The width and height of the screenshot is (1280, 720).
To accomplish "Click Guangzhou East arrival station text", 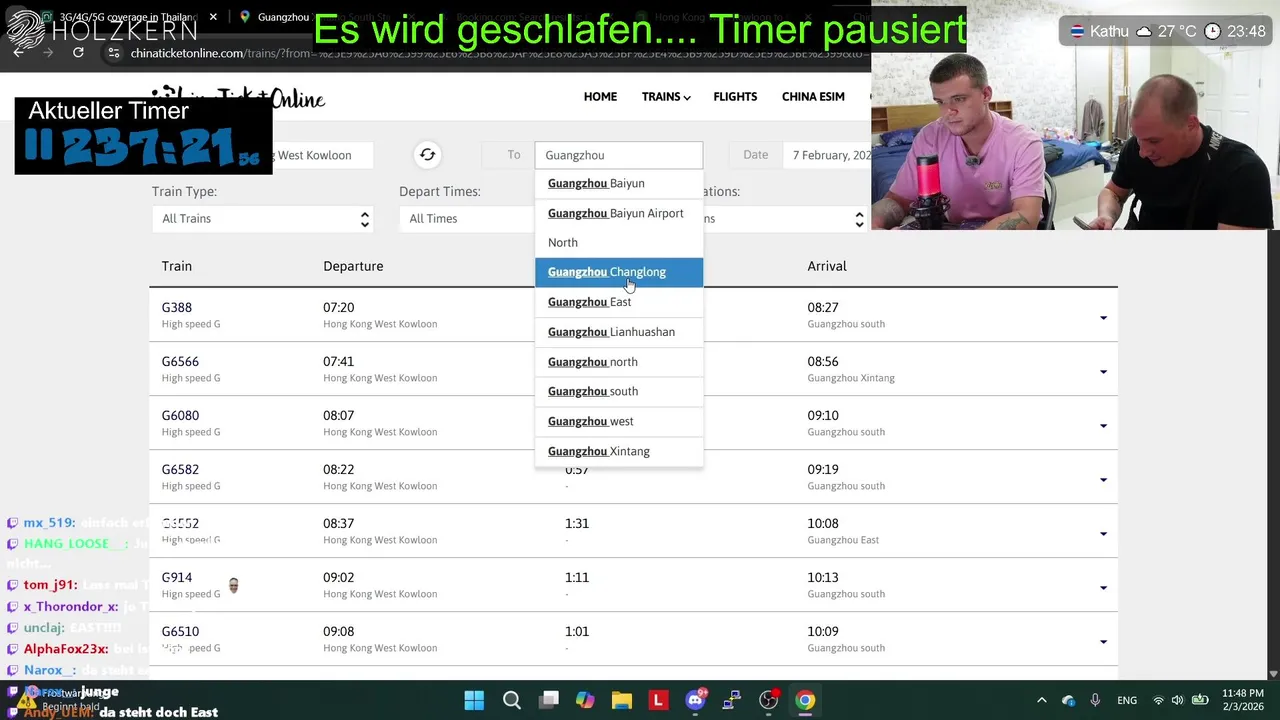I will coord(843,540).
